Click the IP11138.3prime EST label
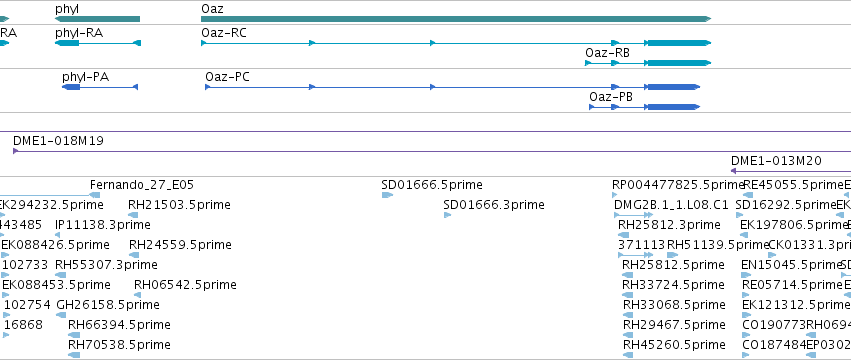Viewport: 851px width, 360px height. point(103,225)
